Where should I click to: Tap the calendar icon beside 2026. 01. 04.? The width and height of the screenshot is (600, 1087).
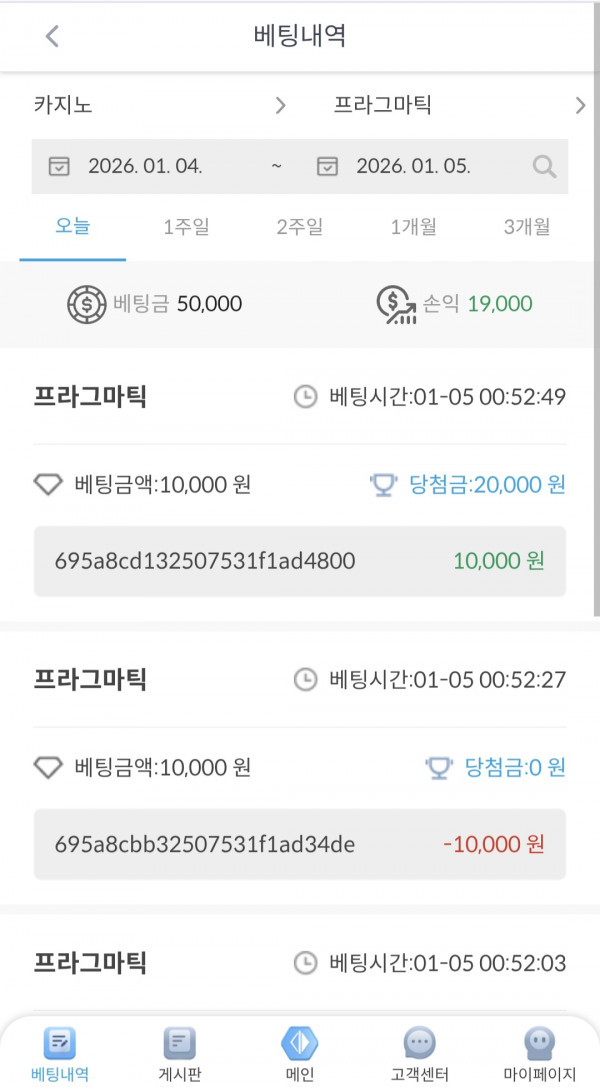[61, 166]
